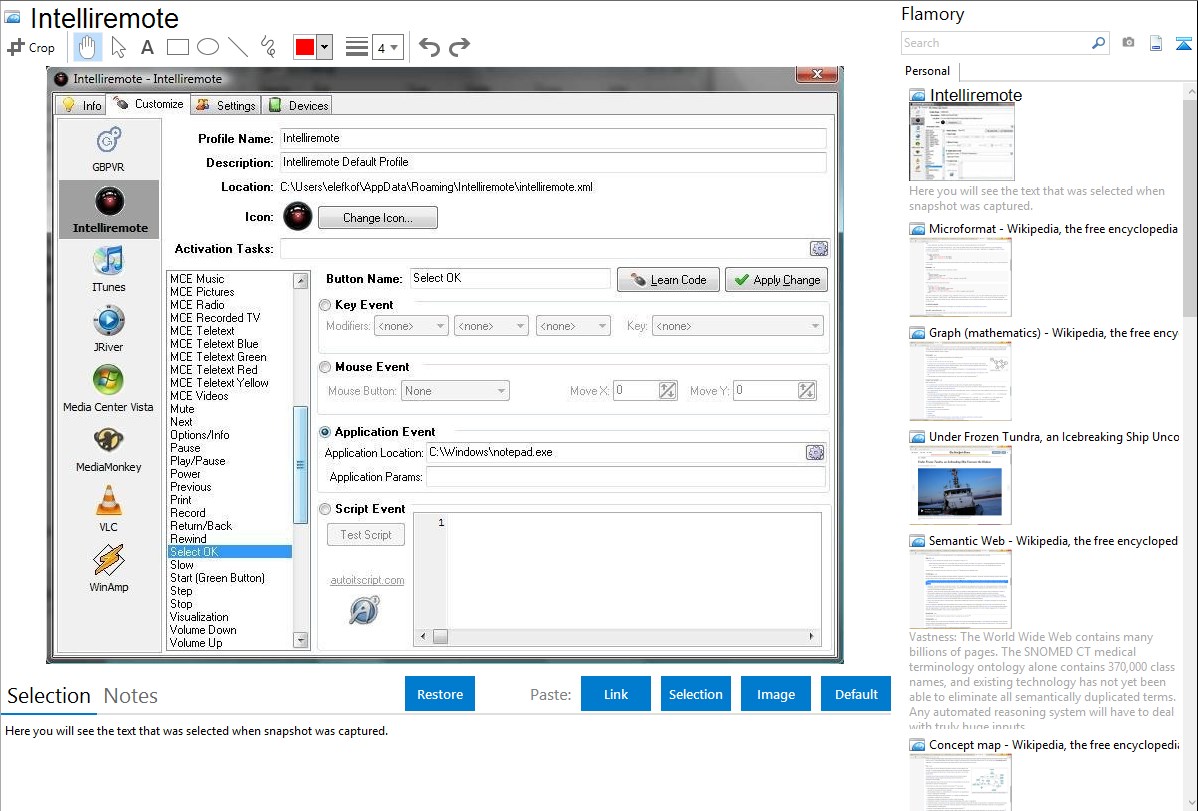Open the autoitscript.com link

click(x=367, y=580)
